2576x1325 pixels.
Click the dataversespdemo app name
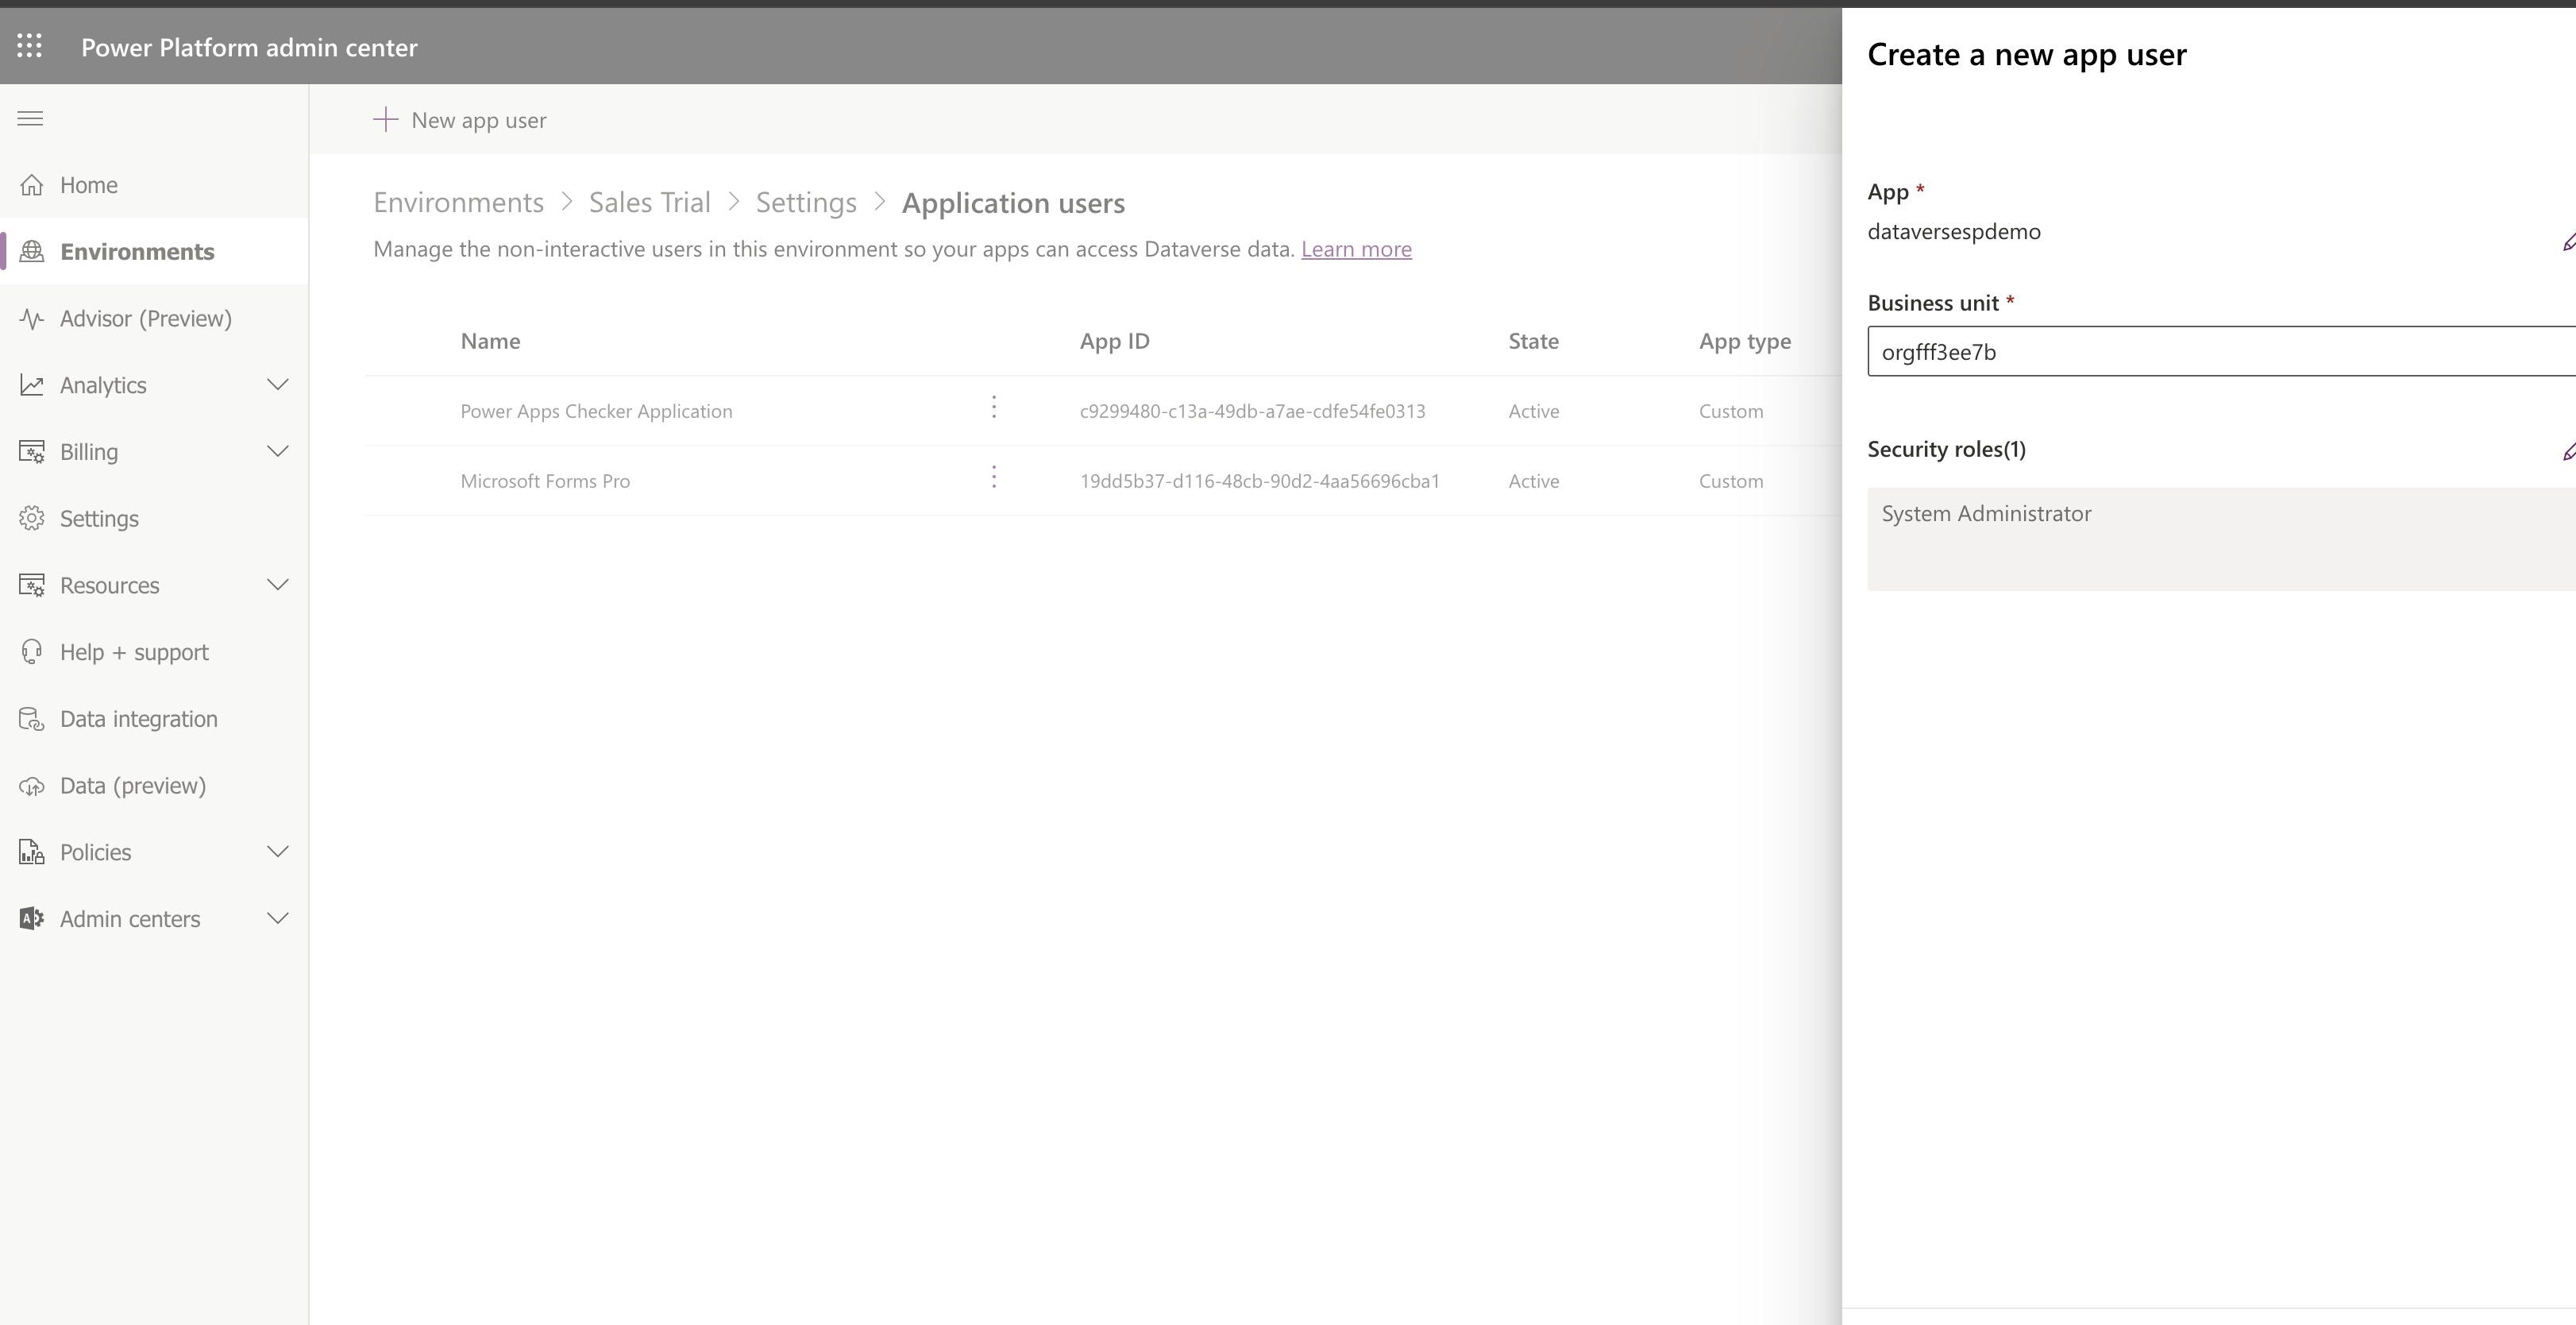[1953, 231]
